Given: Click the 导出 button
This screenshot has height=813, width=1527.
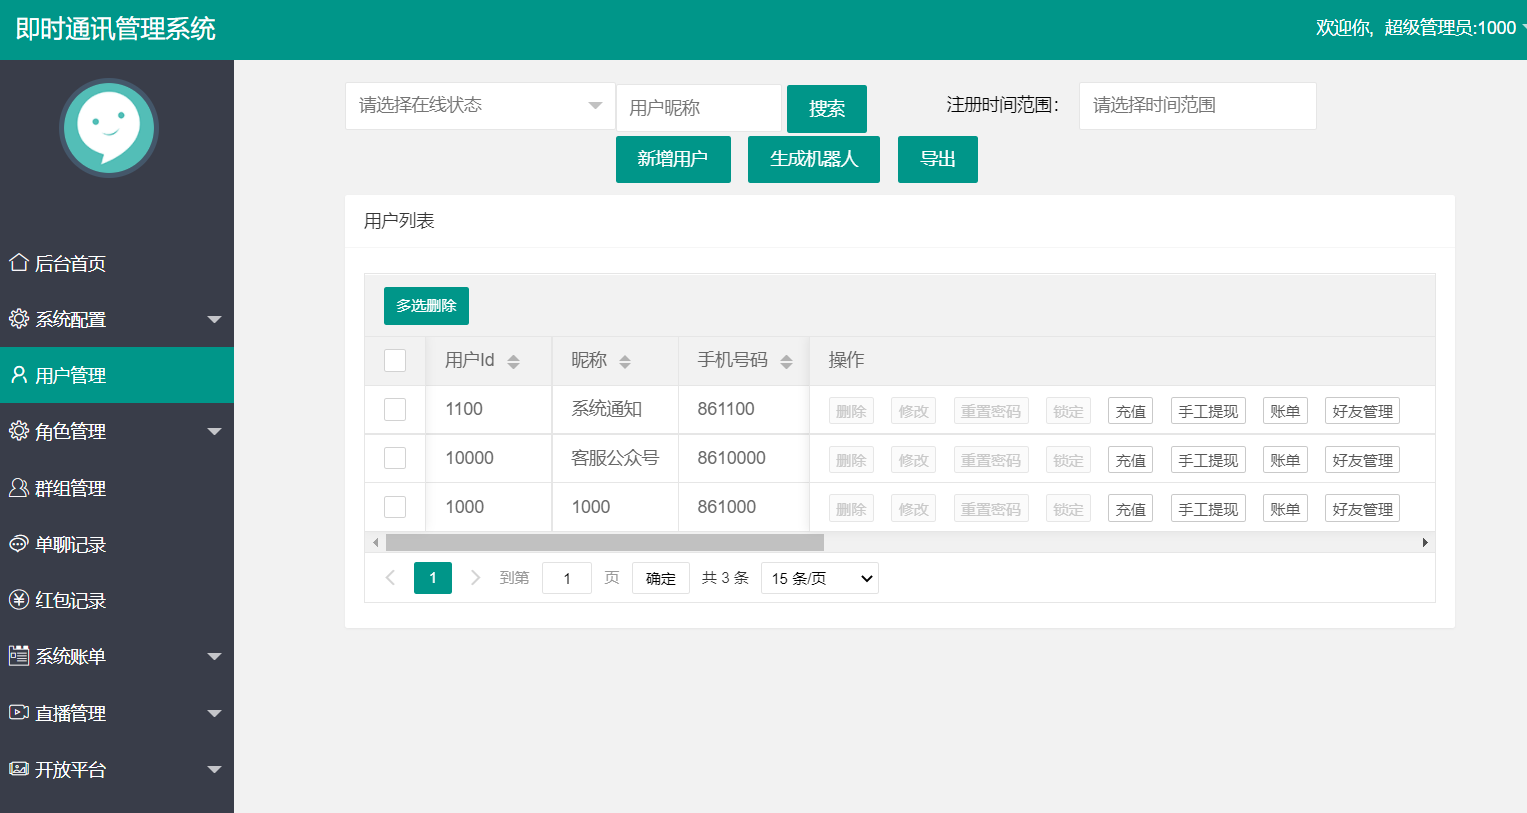Looking at the screenshot, I should [x=938, y=159].
